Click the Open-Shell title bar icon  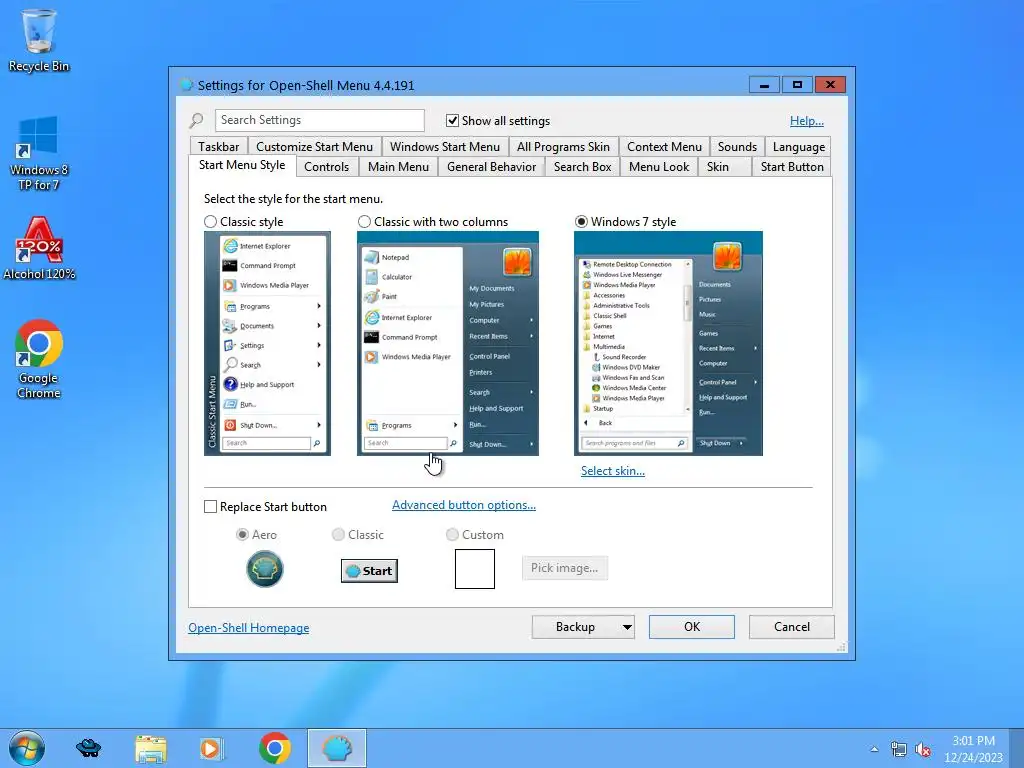pos(186,85)
